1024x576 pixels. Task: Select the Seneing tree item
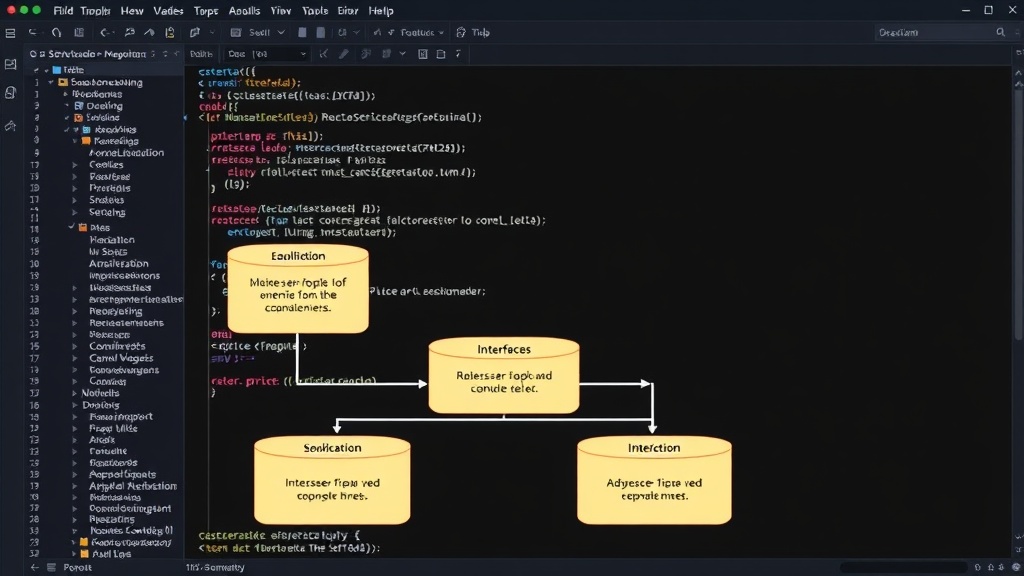(107, 212)
